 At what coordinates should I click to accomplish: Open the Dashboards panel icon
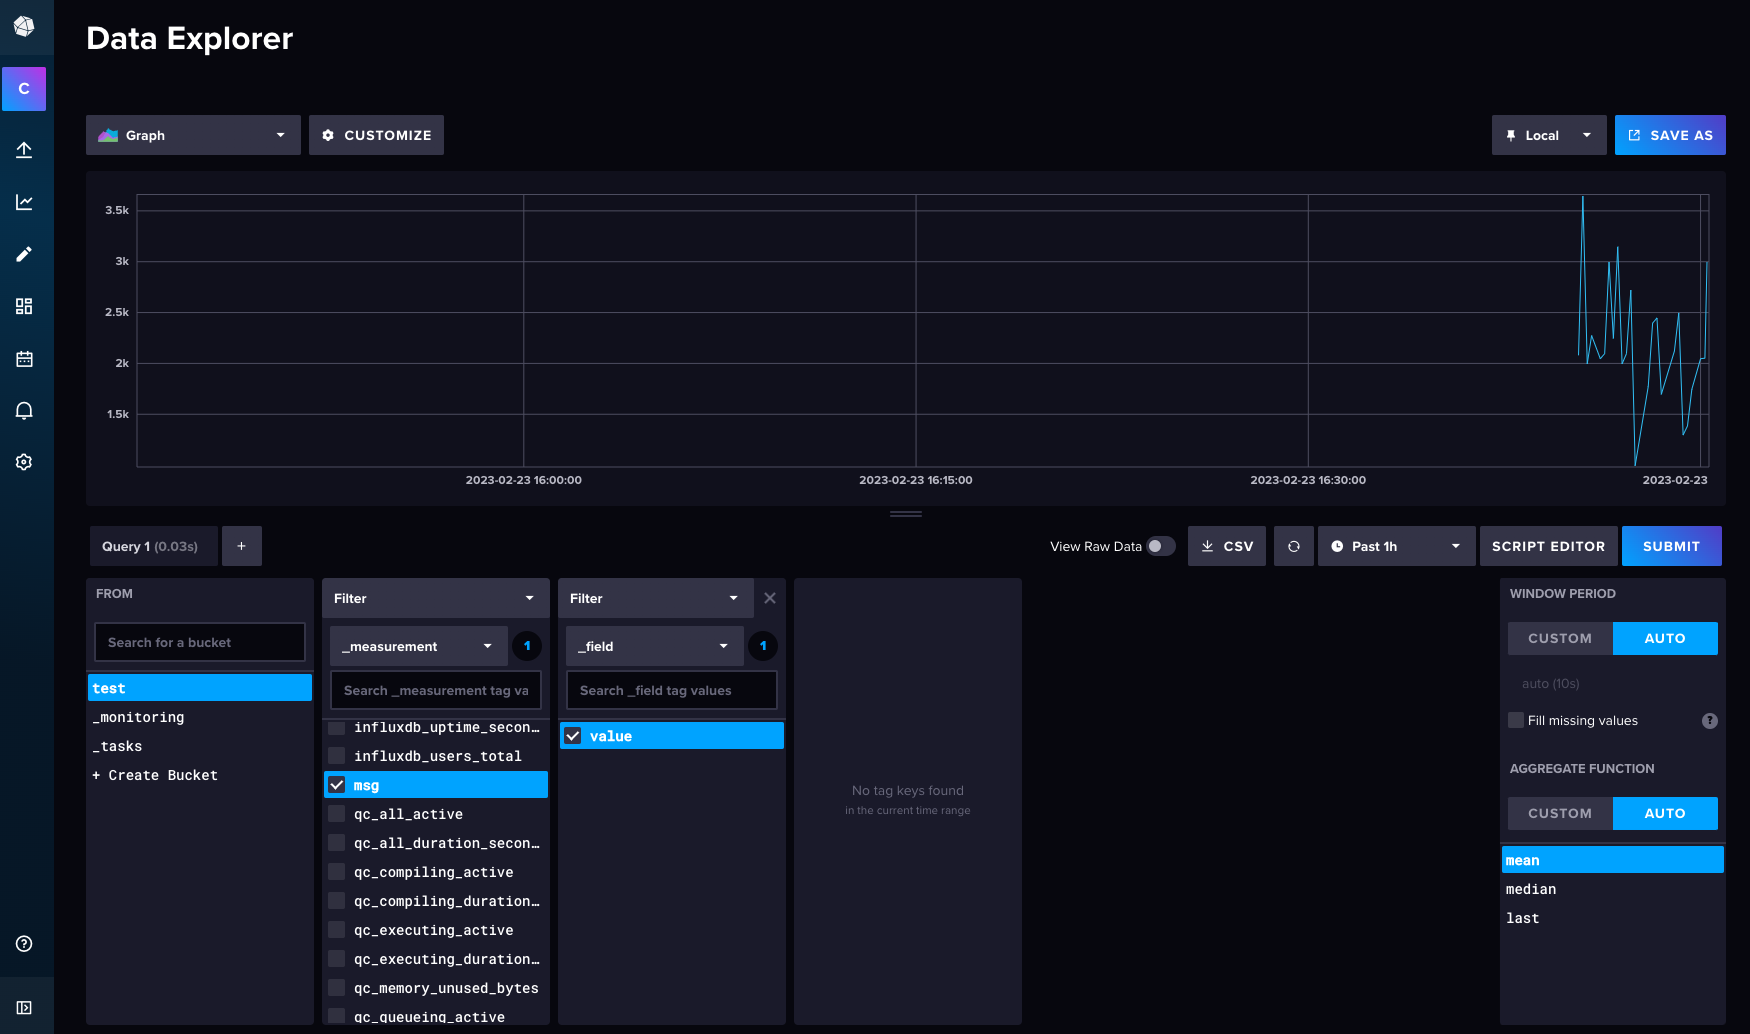pos(24,305)
